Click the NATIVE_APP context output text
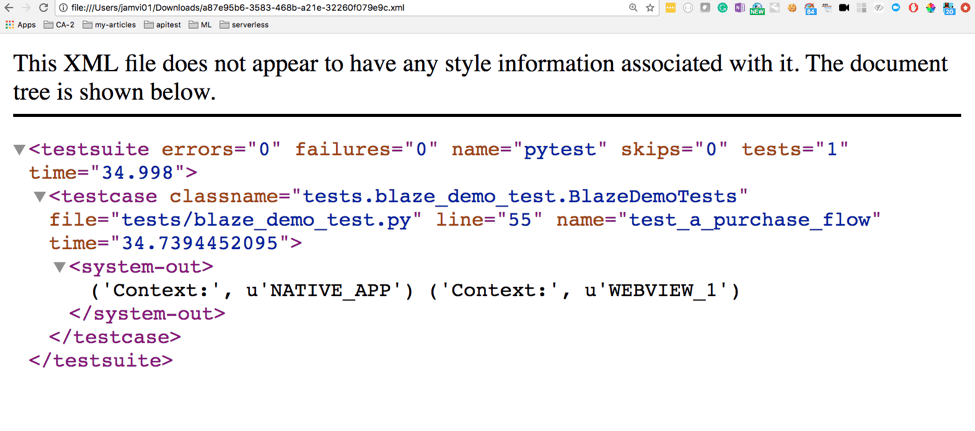Screen dimensions: 975x431 click(x=330, y=290)
